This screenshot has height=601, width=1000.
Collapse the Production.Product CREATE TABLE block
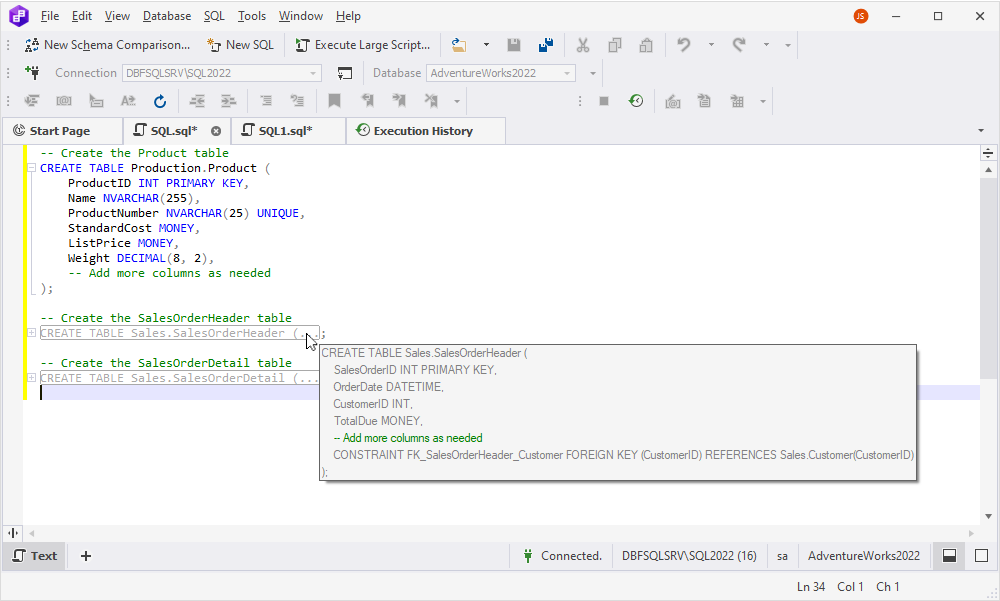pos(31,168)
